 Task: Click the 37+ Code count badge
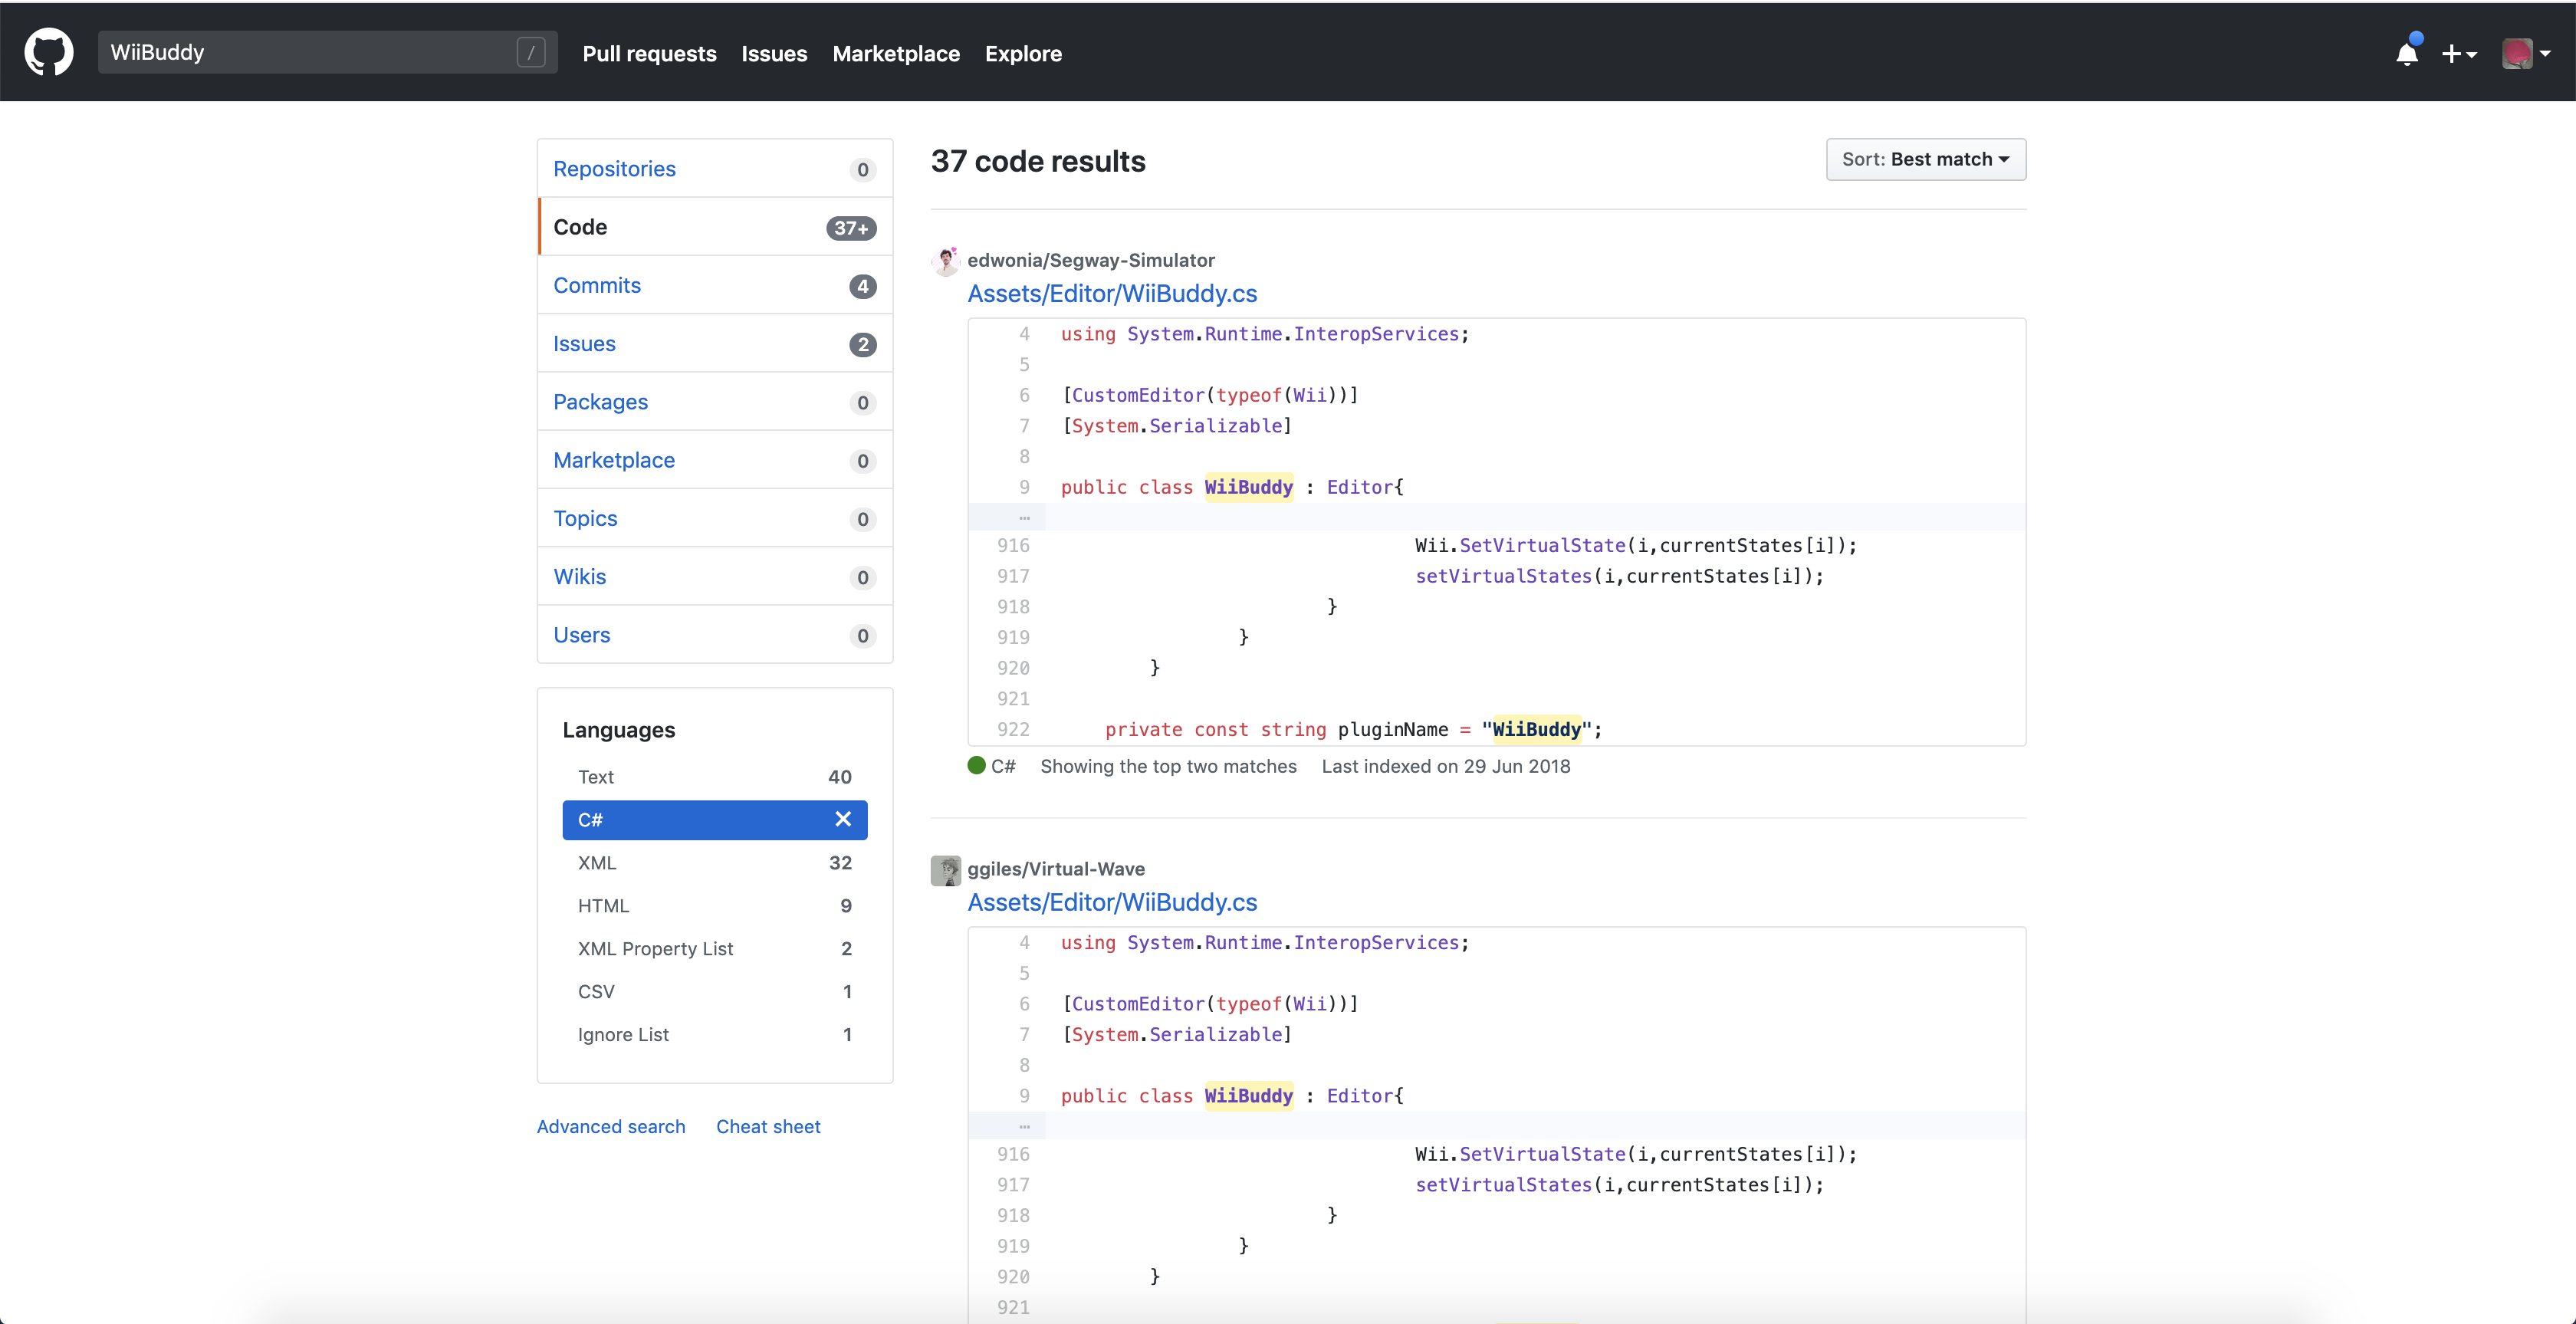pos(851,228)
